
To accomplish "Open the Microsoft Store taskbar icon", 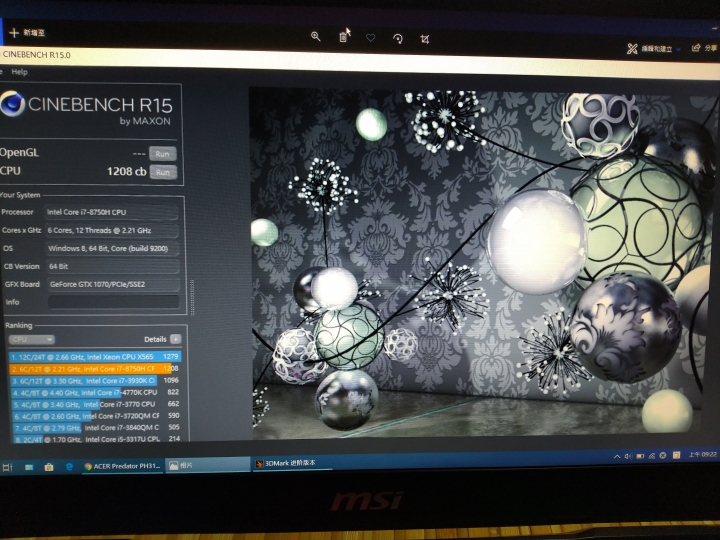I will (x=49, y=467).
